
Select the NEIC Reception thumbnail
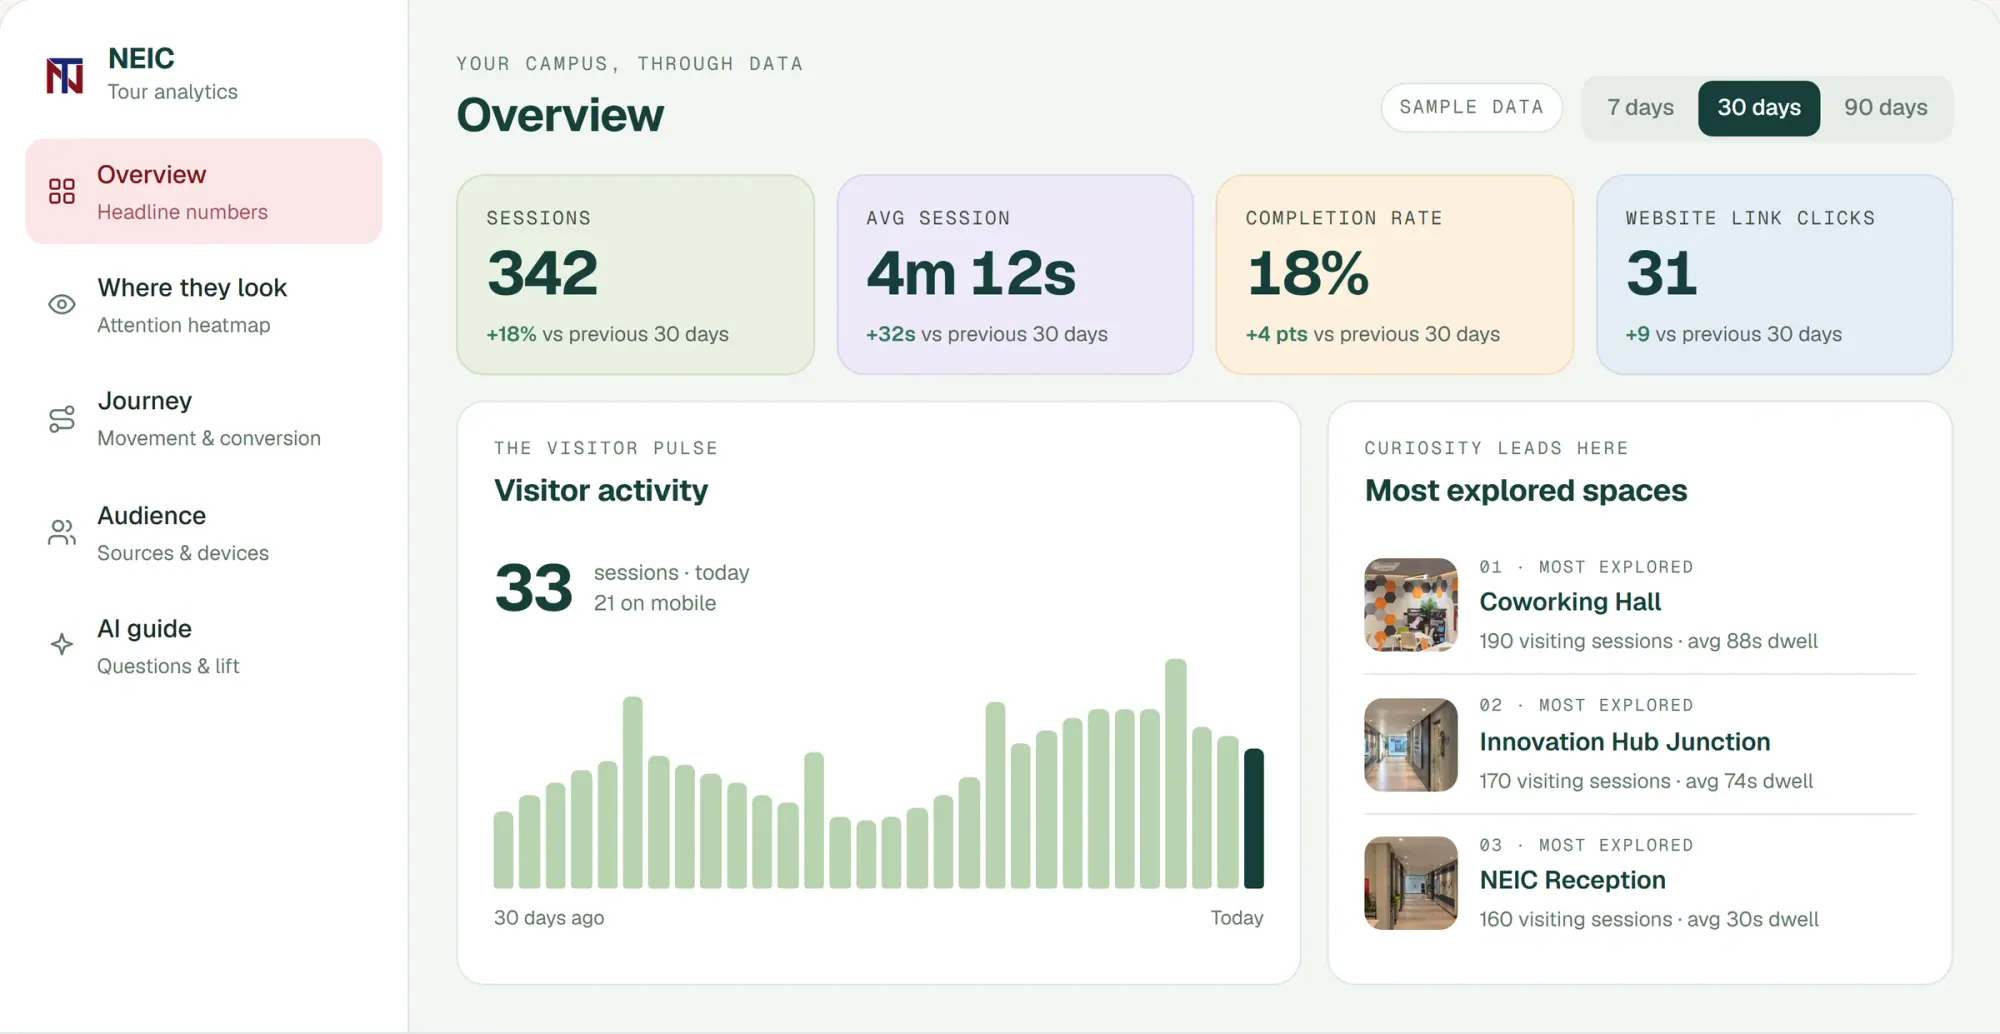(1411, 883)
